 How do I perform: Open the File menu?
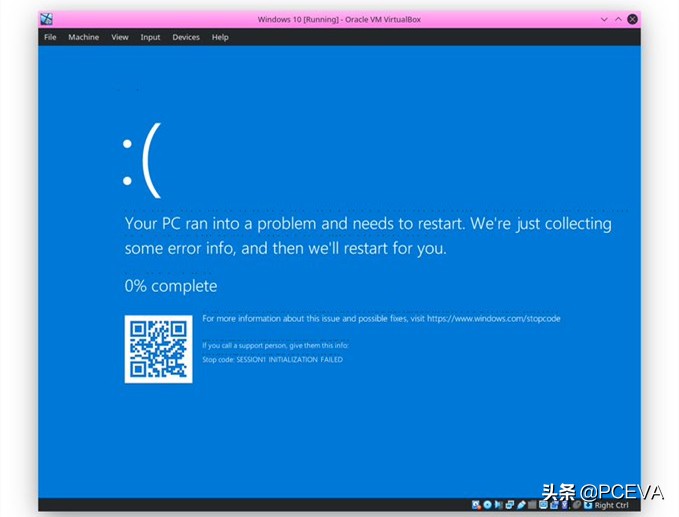click(50, 37)
